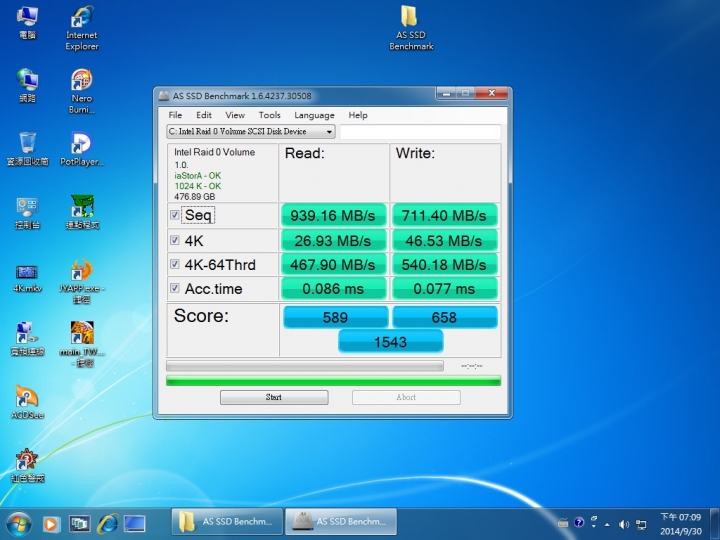The width and height of the screenshot is (720, 540).
Task: Click AS SSD Benchmark app taskbar button
Action: click(x=341, y=522)
